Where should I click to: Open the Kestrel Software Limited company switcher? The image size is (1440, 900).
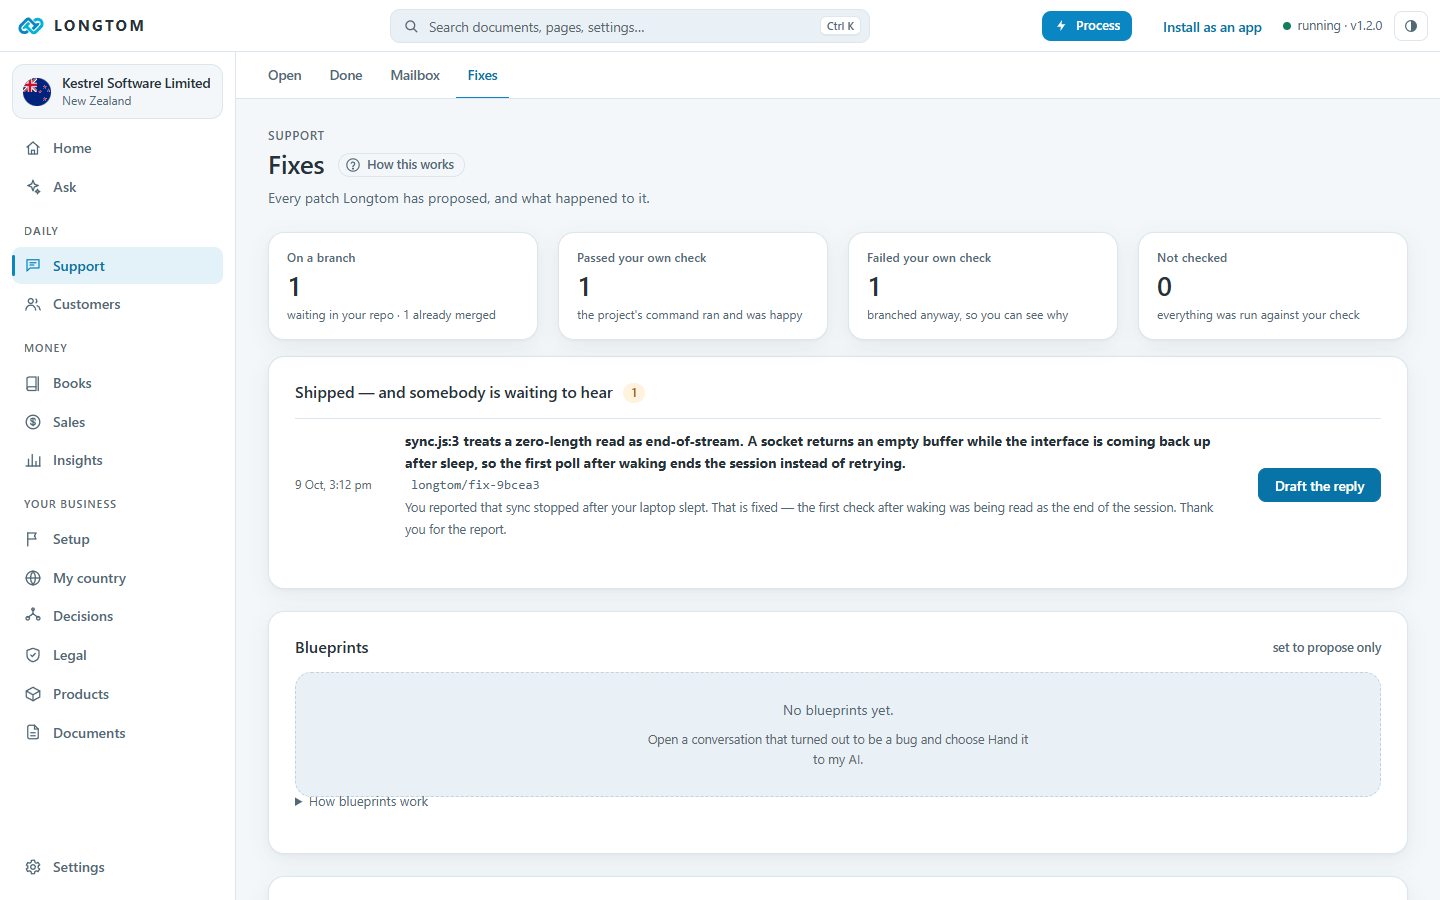click(x=117, y=92)
